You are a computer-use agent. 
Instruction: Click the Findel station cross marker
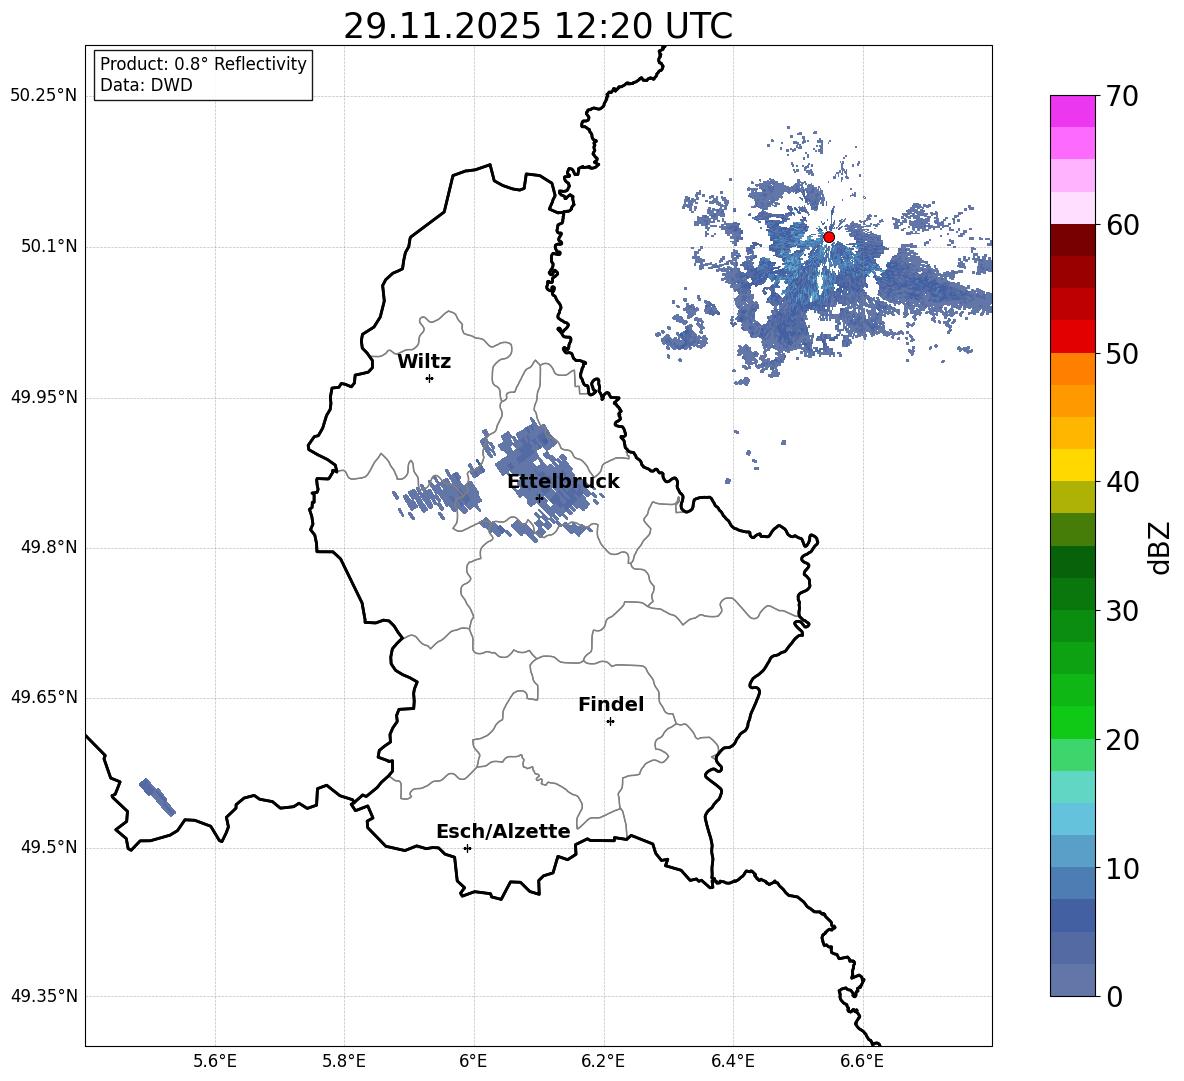coord(610,722)
